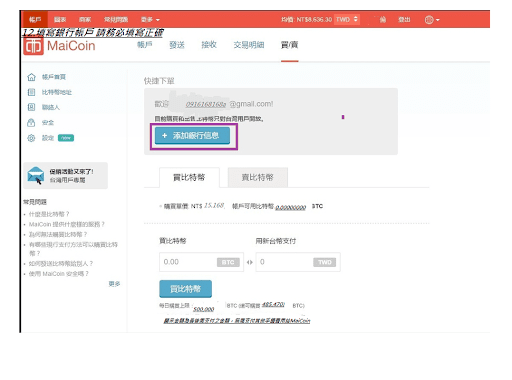Screen dimensions: 512x380
Task: Open 帳戶 in the red top bar
Action: coord(35,19)
